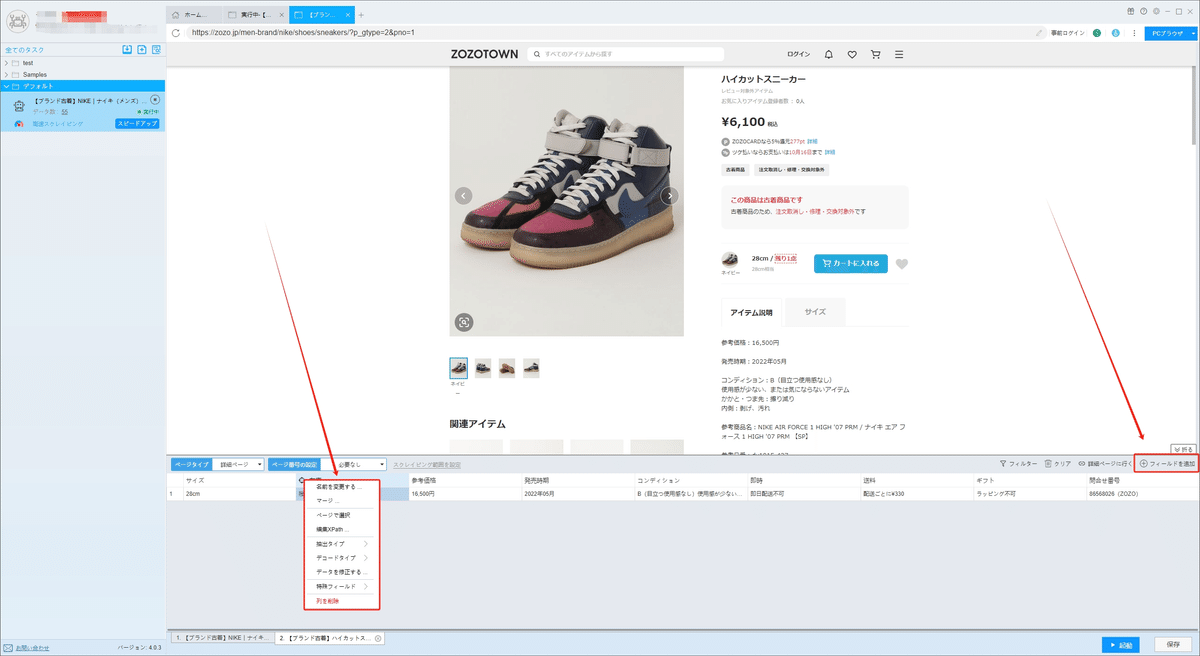1200x656 pixels.
Task: Click the ZOZOTOWN notification bell icon
Action: click(828, 54)
